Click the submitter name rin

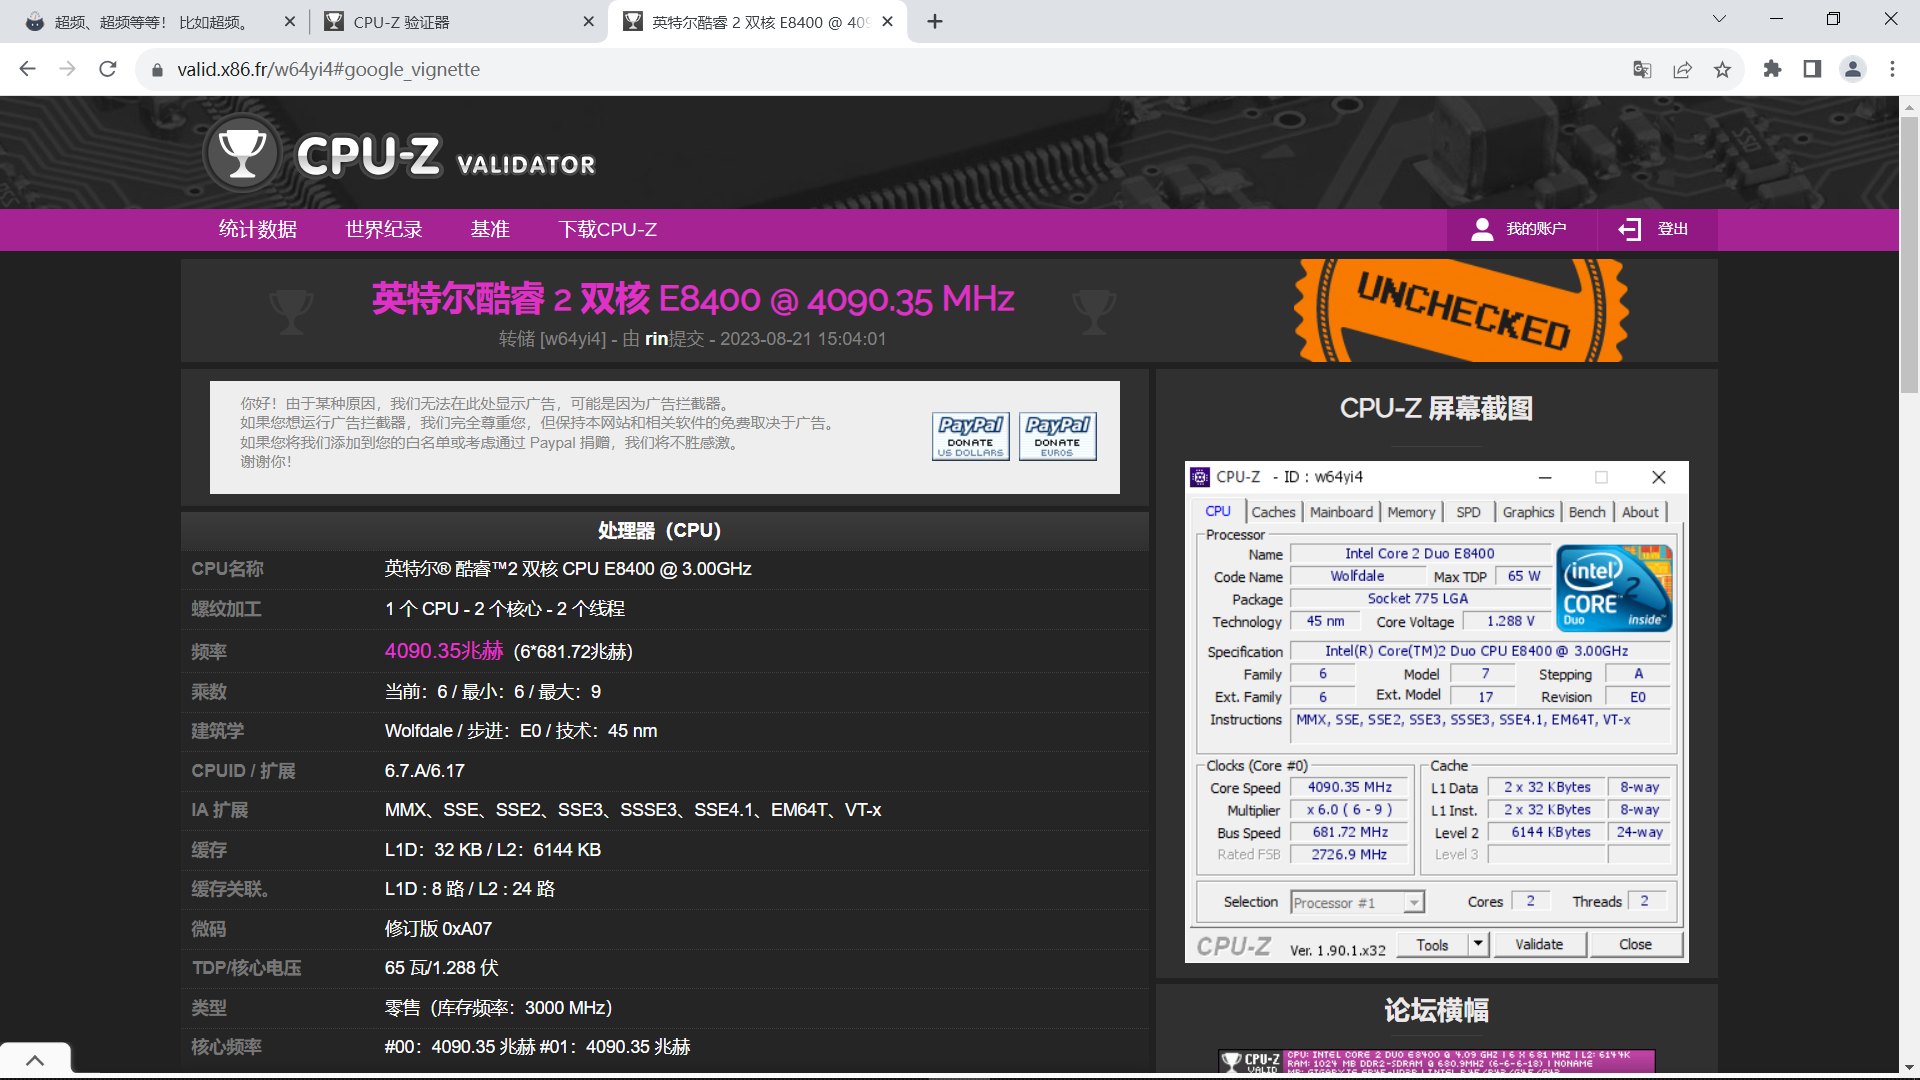click(x=656, y=339)
